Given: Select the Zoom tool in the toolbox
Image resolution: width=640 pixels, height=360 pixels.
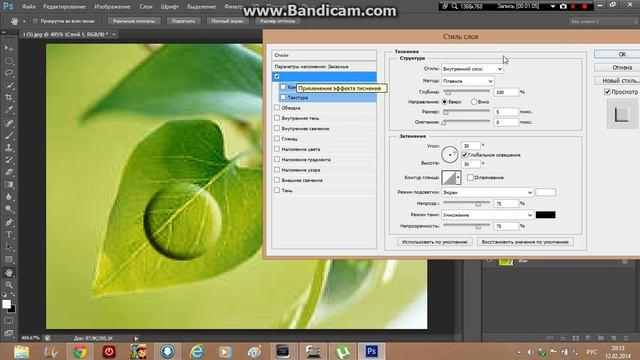Looking at the screenshot, I should 9,285.
